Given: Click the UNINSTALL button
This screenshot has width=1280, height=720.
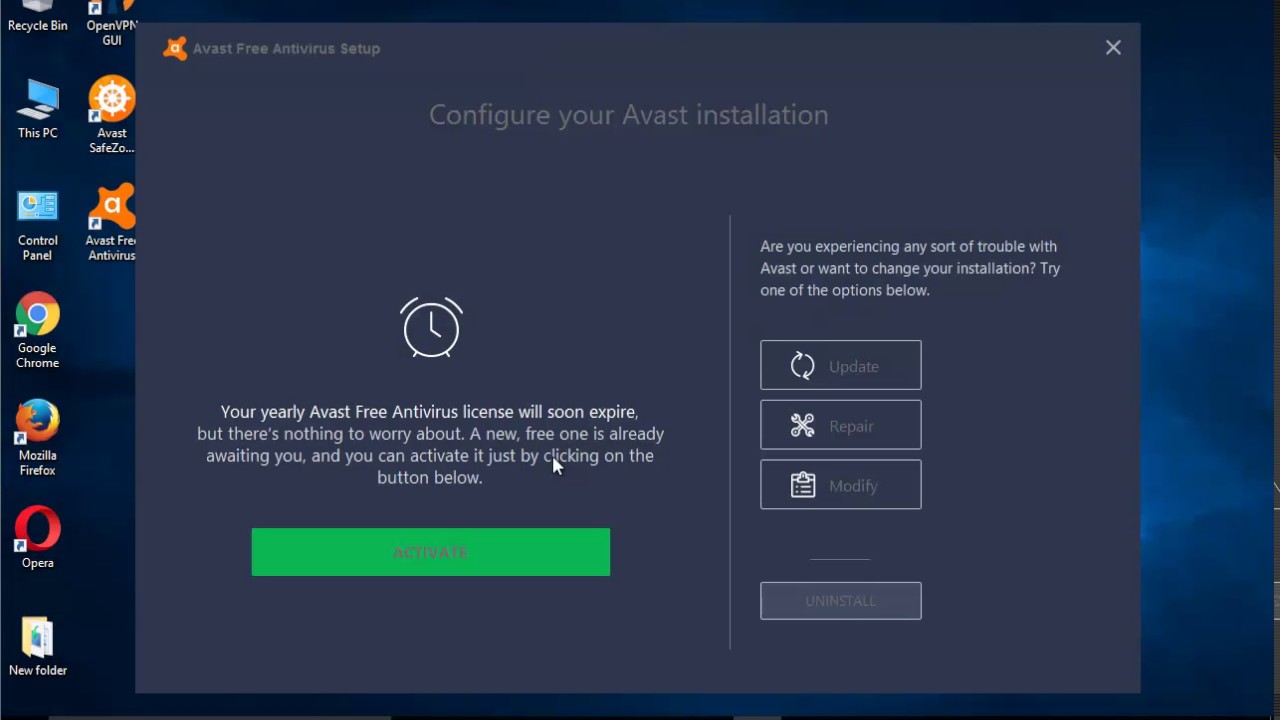Looking at the screenshot, I should [840, 601].
